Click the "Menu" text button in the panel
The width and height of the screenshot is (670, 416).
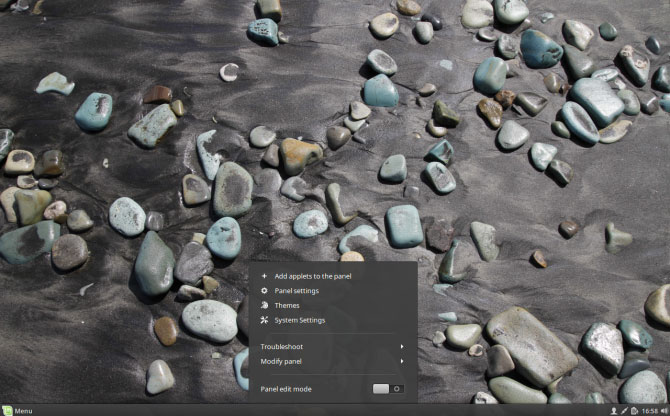click(23, 410)
